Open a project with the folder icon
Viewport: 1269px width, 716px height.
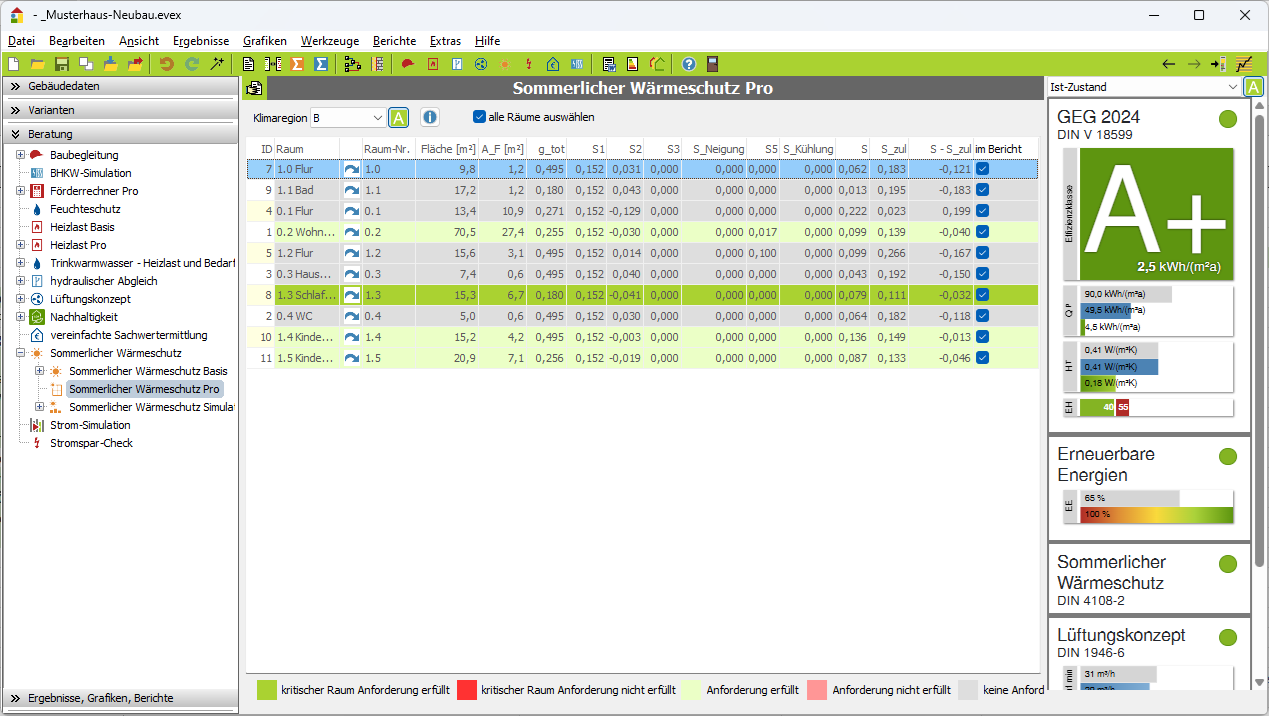(38, 64)
